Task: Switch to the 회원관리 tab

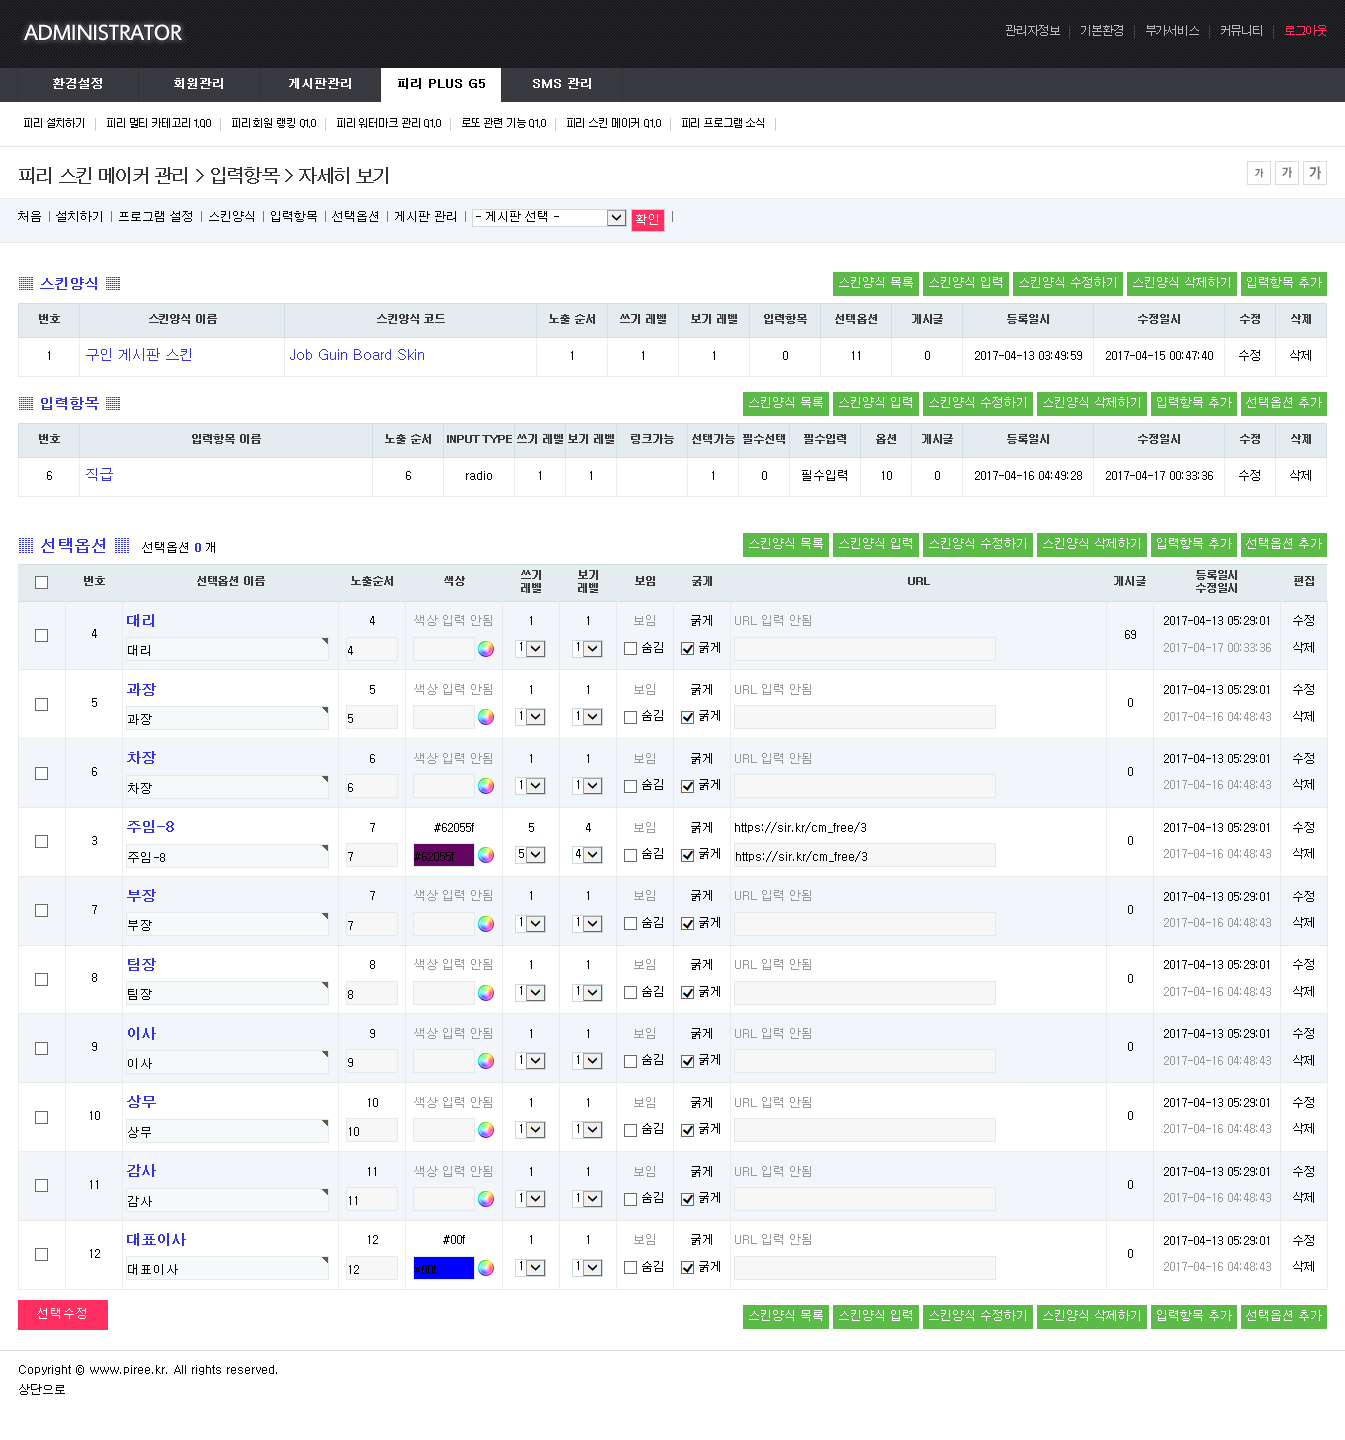Action: pos(198,84)
